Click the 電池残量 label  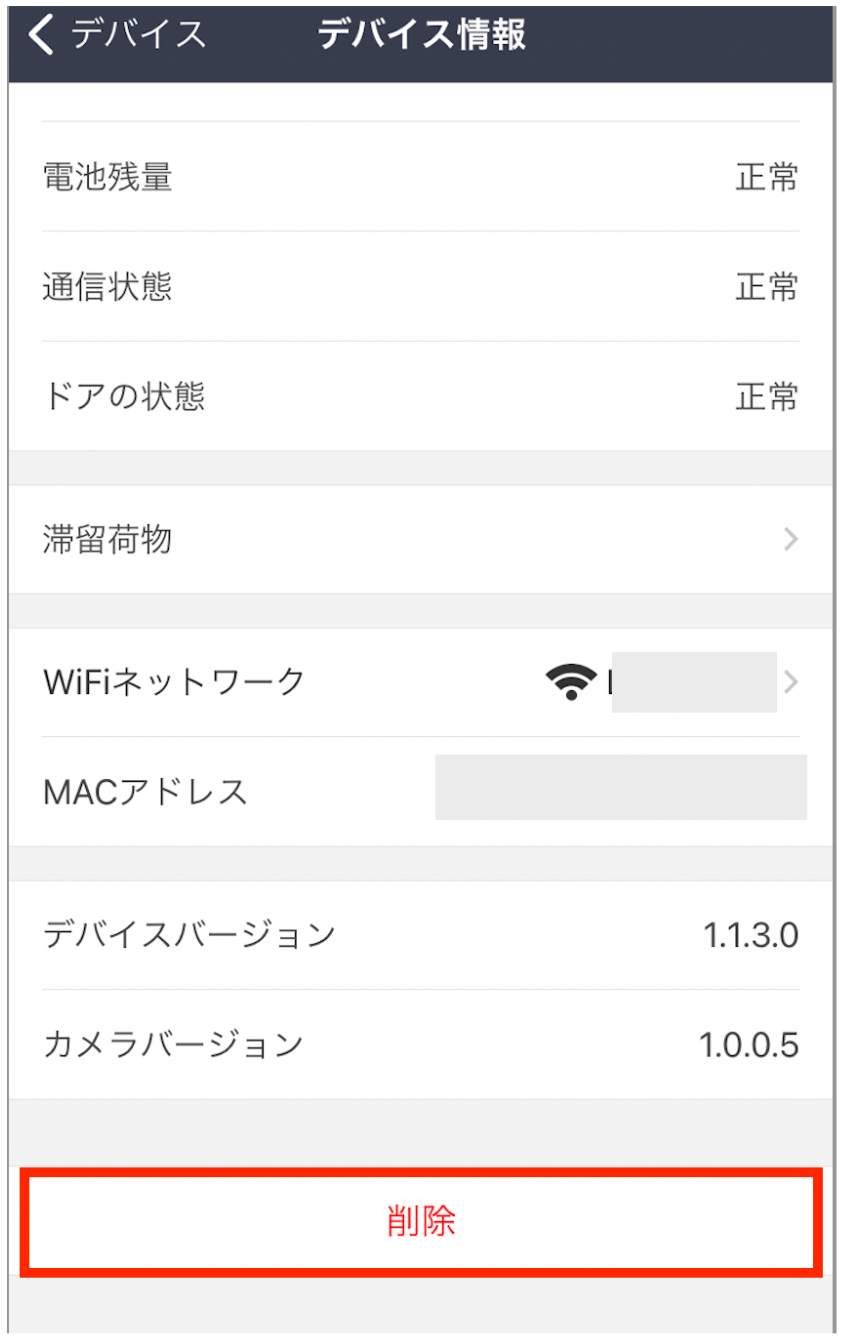coord(108,177)
